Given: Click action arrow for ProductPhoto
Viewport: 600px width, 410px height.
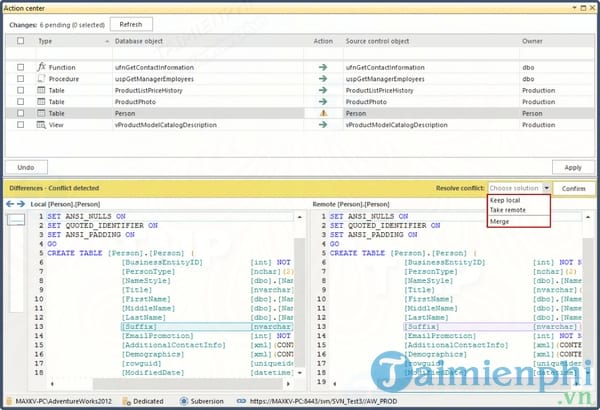Looking at the screenshot, I should coord(323,101).
